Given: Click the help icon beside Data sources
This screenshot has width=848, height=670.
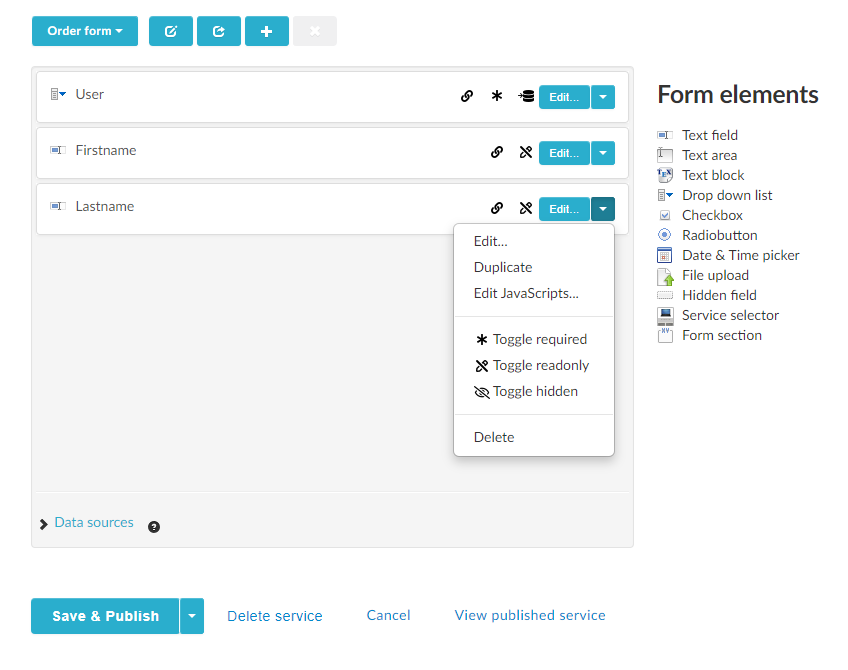Looking at the screenshot, I should coord(154,527).
